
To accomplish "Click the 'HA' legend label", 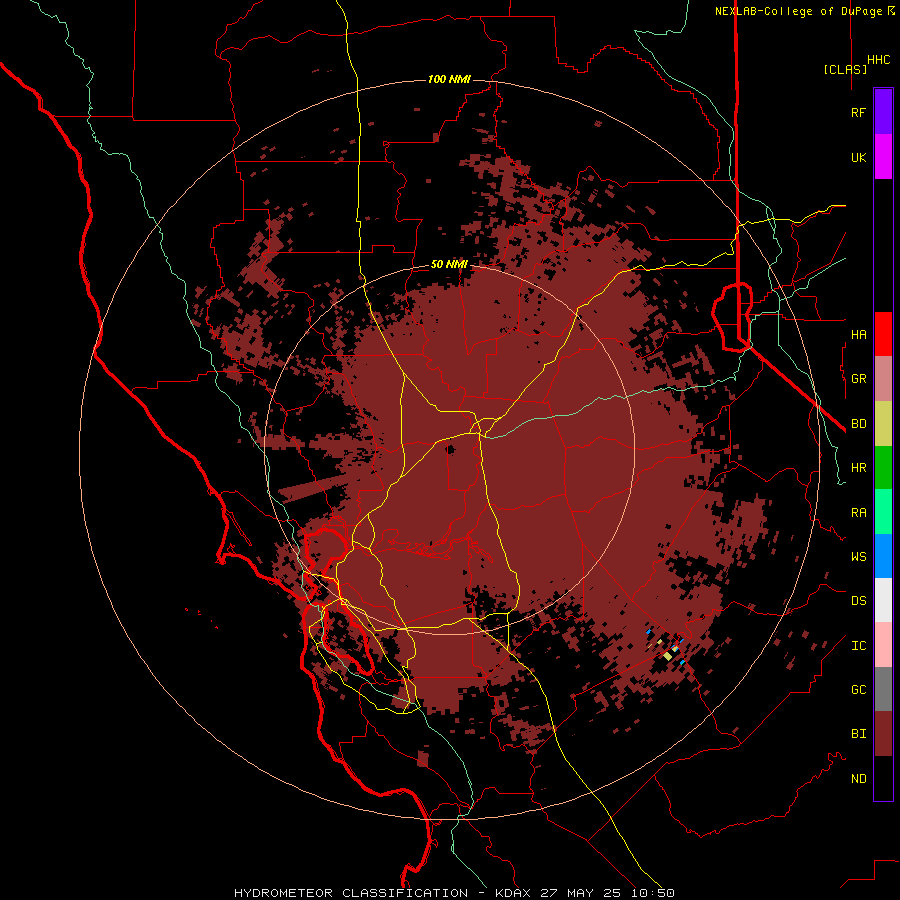I will (858, 334).
